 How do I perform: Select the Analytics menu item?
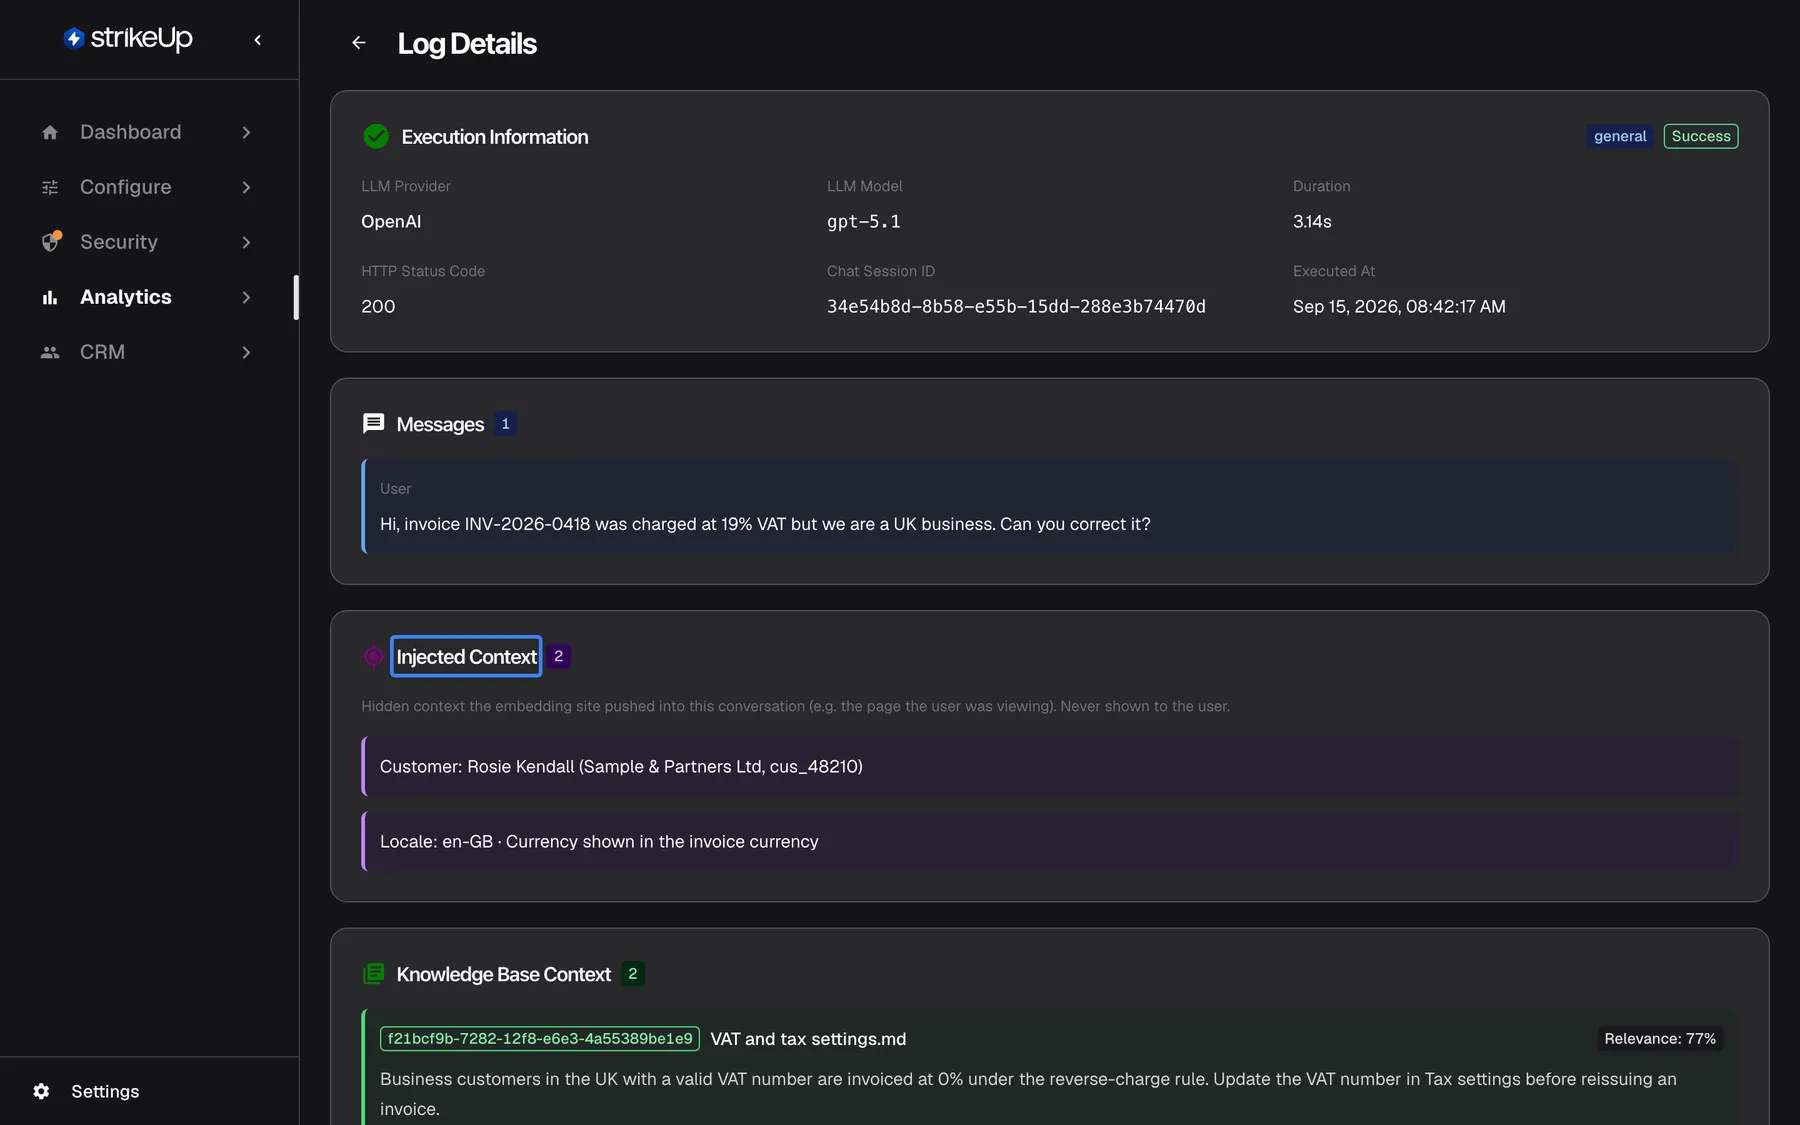pos(147,297)
